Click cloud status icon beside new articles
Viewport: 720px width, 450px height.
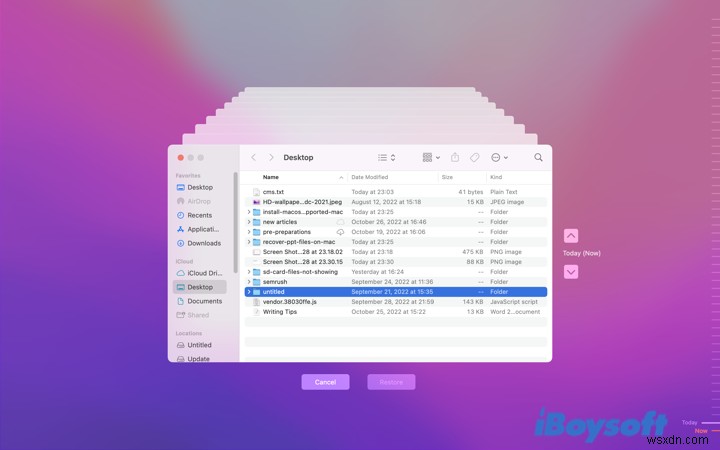click(x=340, y=222)
